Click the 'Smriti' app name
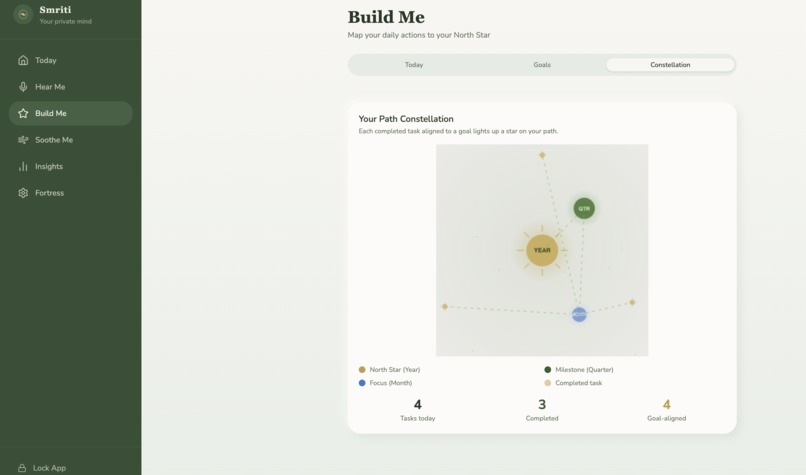The image size is (806, 475). point(56,10)
